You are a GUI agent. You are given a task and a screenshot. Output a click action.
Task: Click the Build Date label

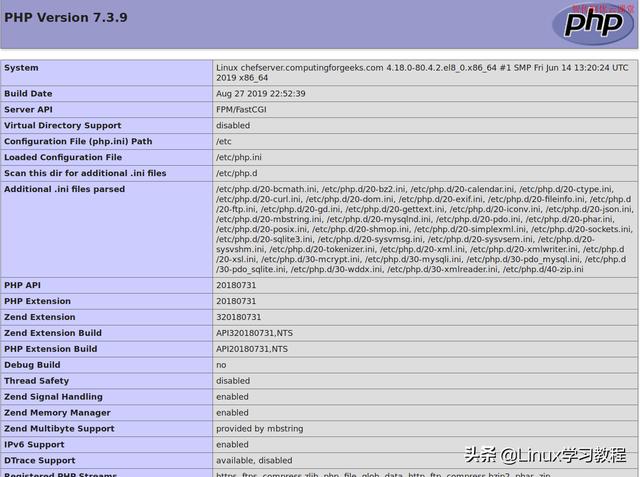coord(28,93)
